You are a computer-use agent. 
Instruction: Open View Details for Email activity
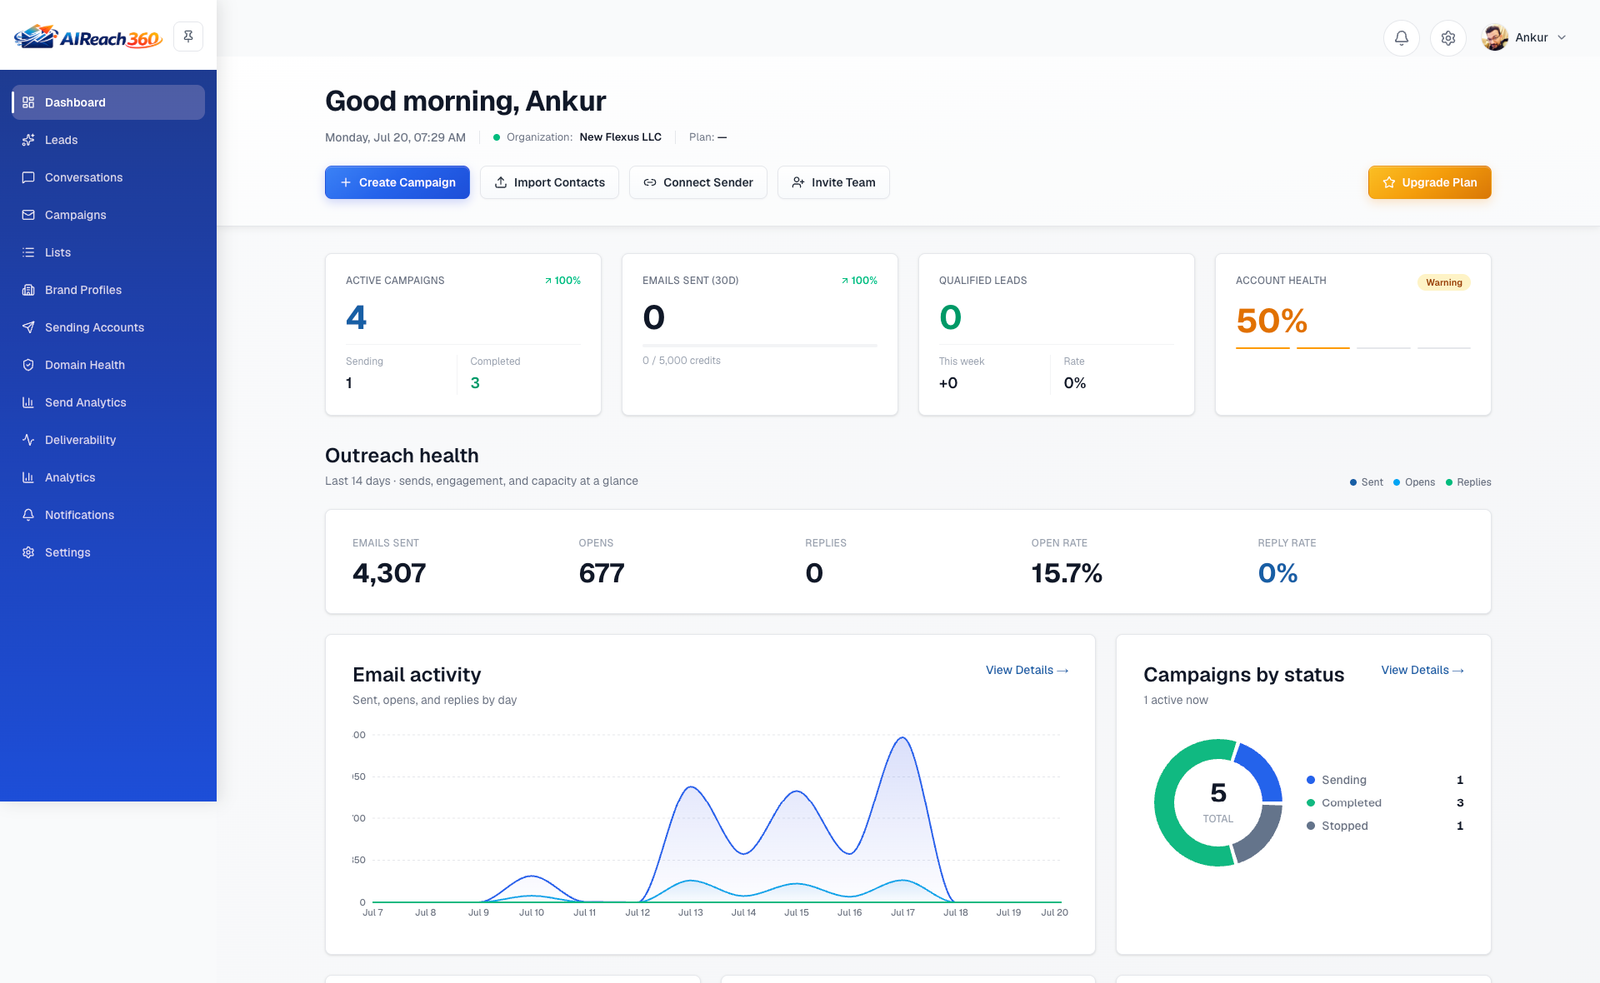1027,670
